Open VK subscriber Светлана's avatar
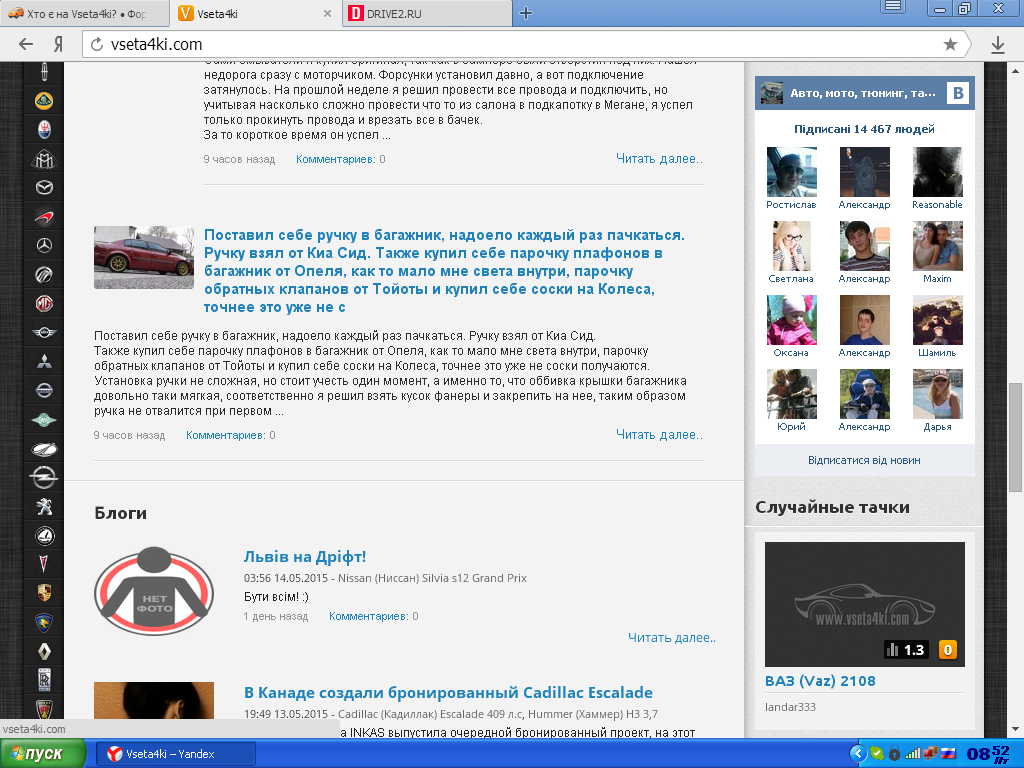This screenshot has width=1024, height=768. 792,246
